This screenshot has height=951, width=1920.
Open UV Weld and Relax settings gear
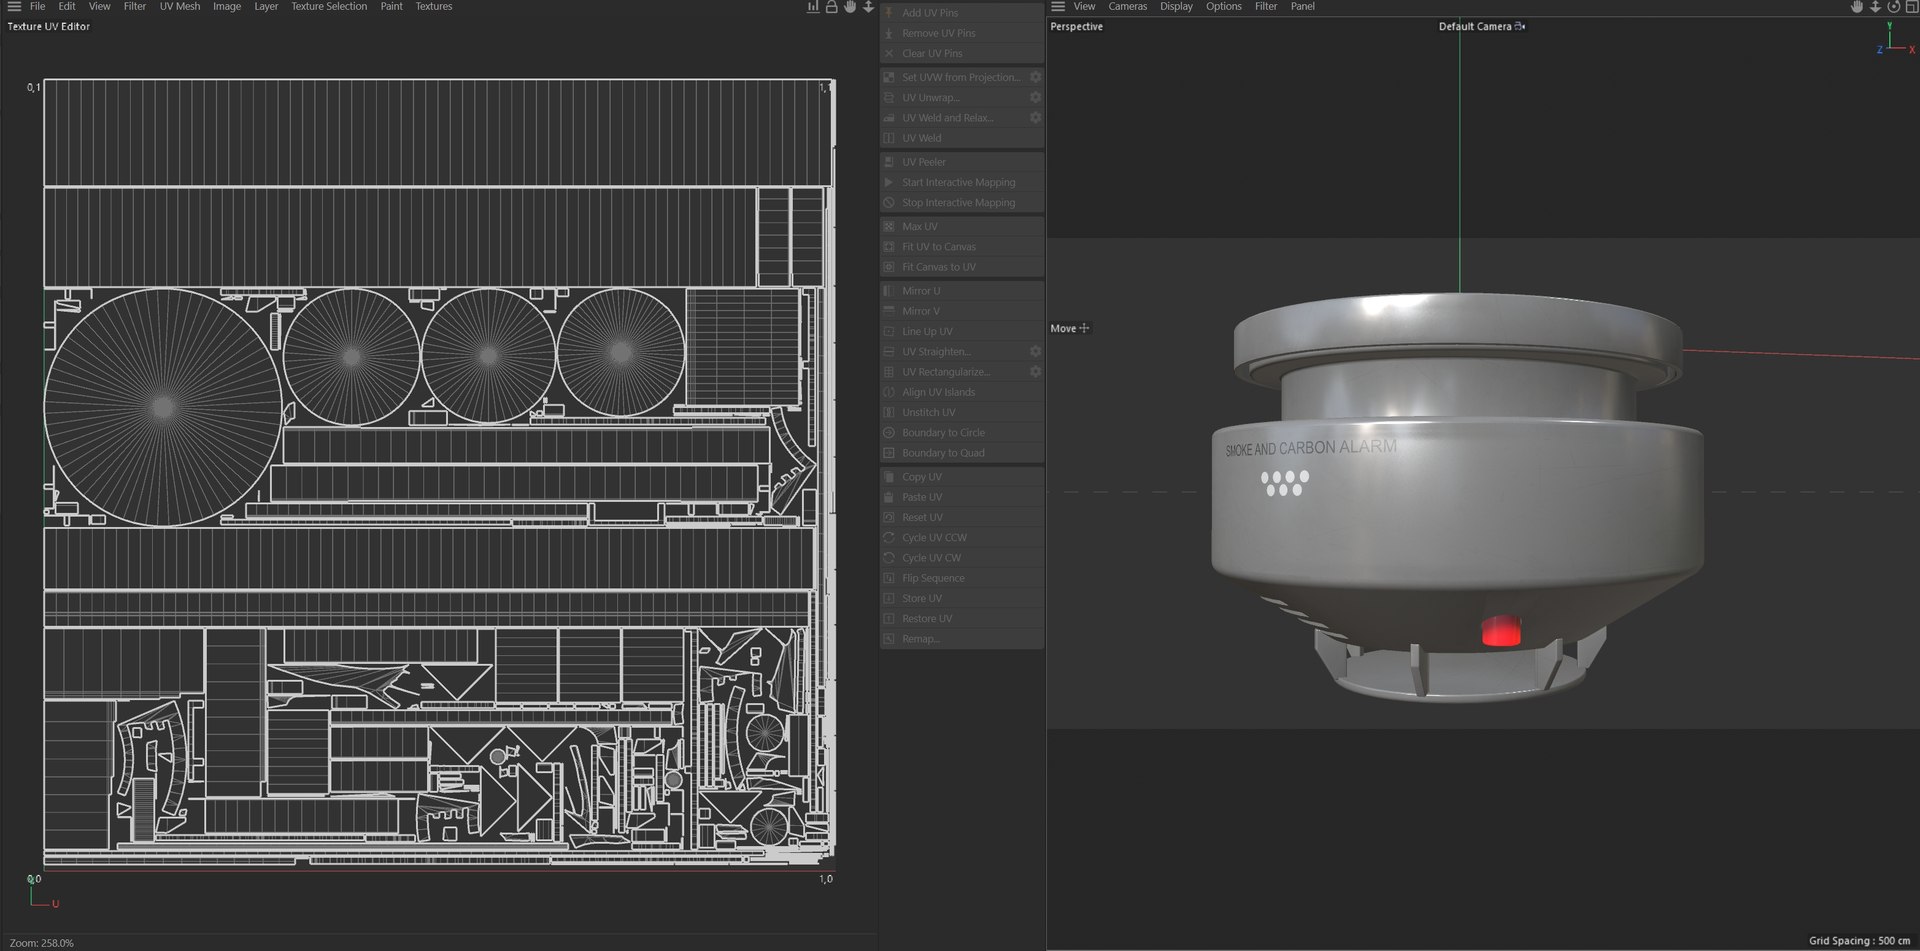click(x=1035, y=117)
